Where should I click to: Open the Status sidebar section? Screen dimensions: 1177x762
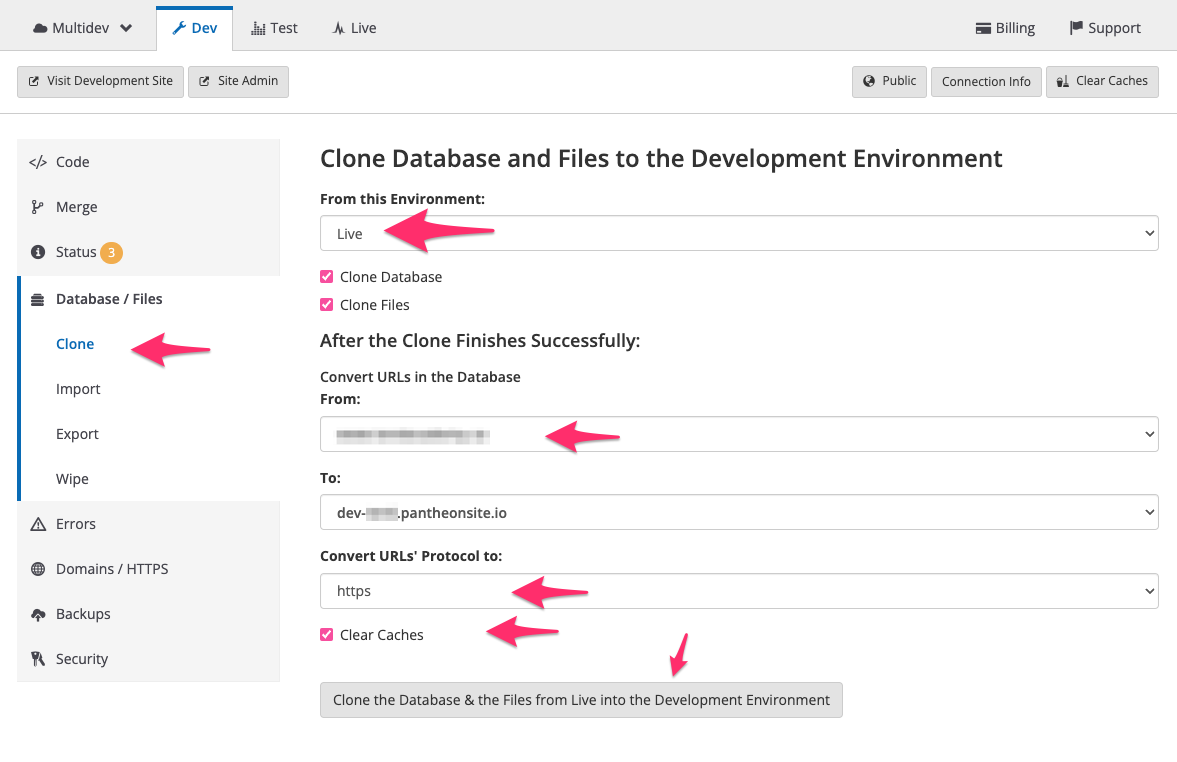pos(149,252)
